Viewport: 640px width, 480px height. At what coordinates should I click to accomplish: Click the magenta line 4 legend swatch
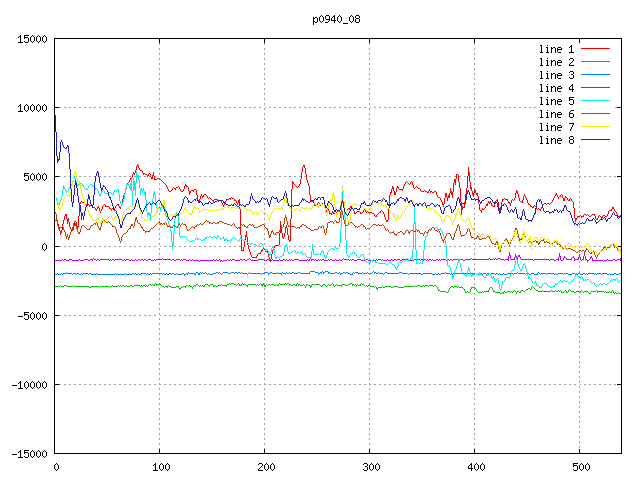(596, 88)
